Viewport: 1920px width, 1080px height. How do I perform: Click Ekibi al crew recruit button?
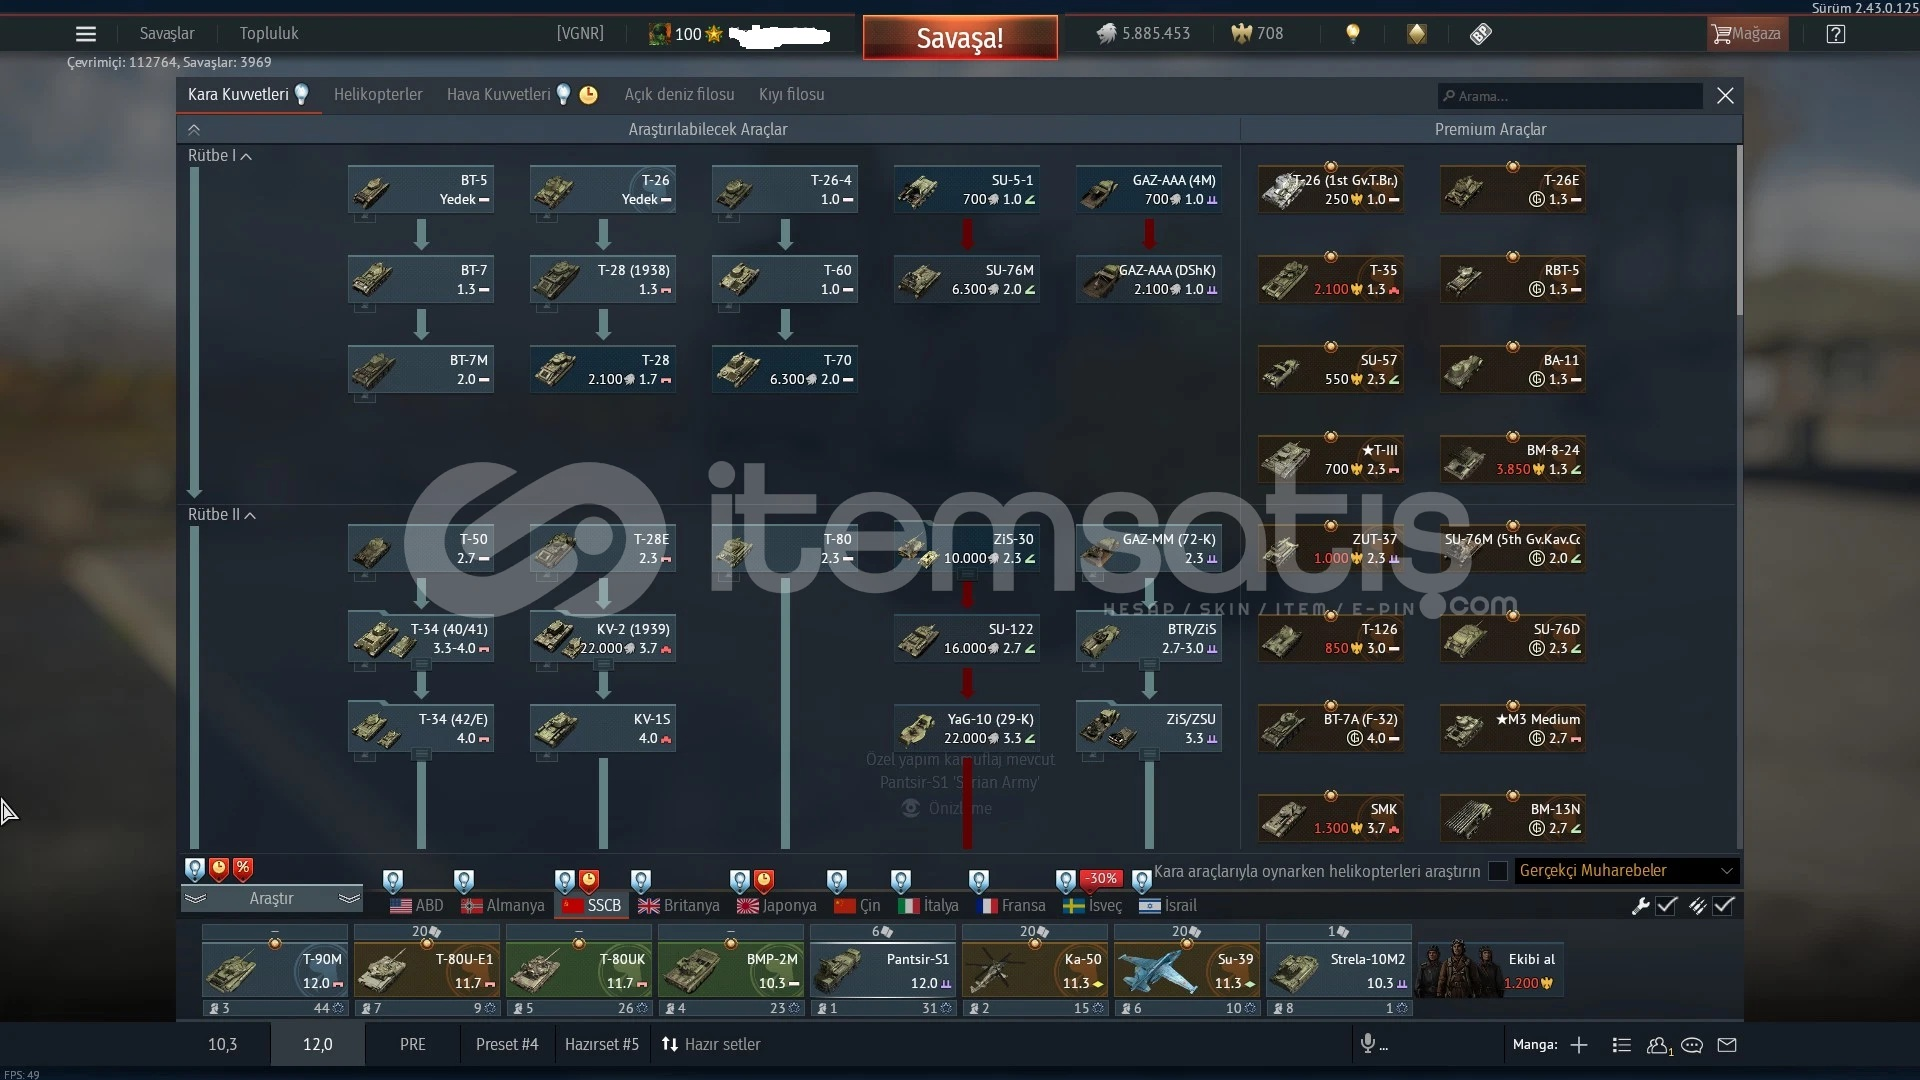[1490, 970]
